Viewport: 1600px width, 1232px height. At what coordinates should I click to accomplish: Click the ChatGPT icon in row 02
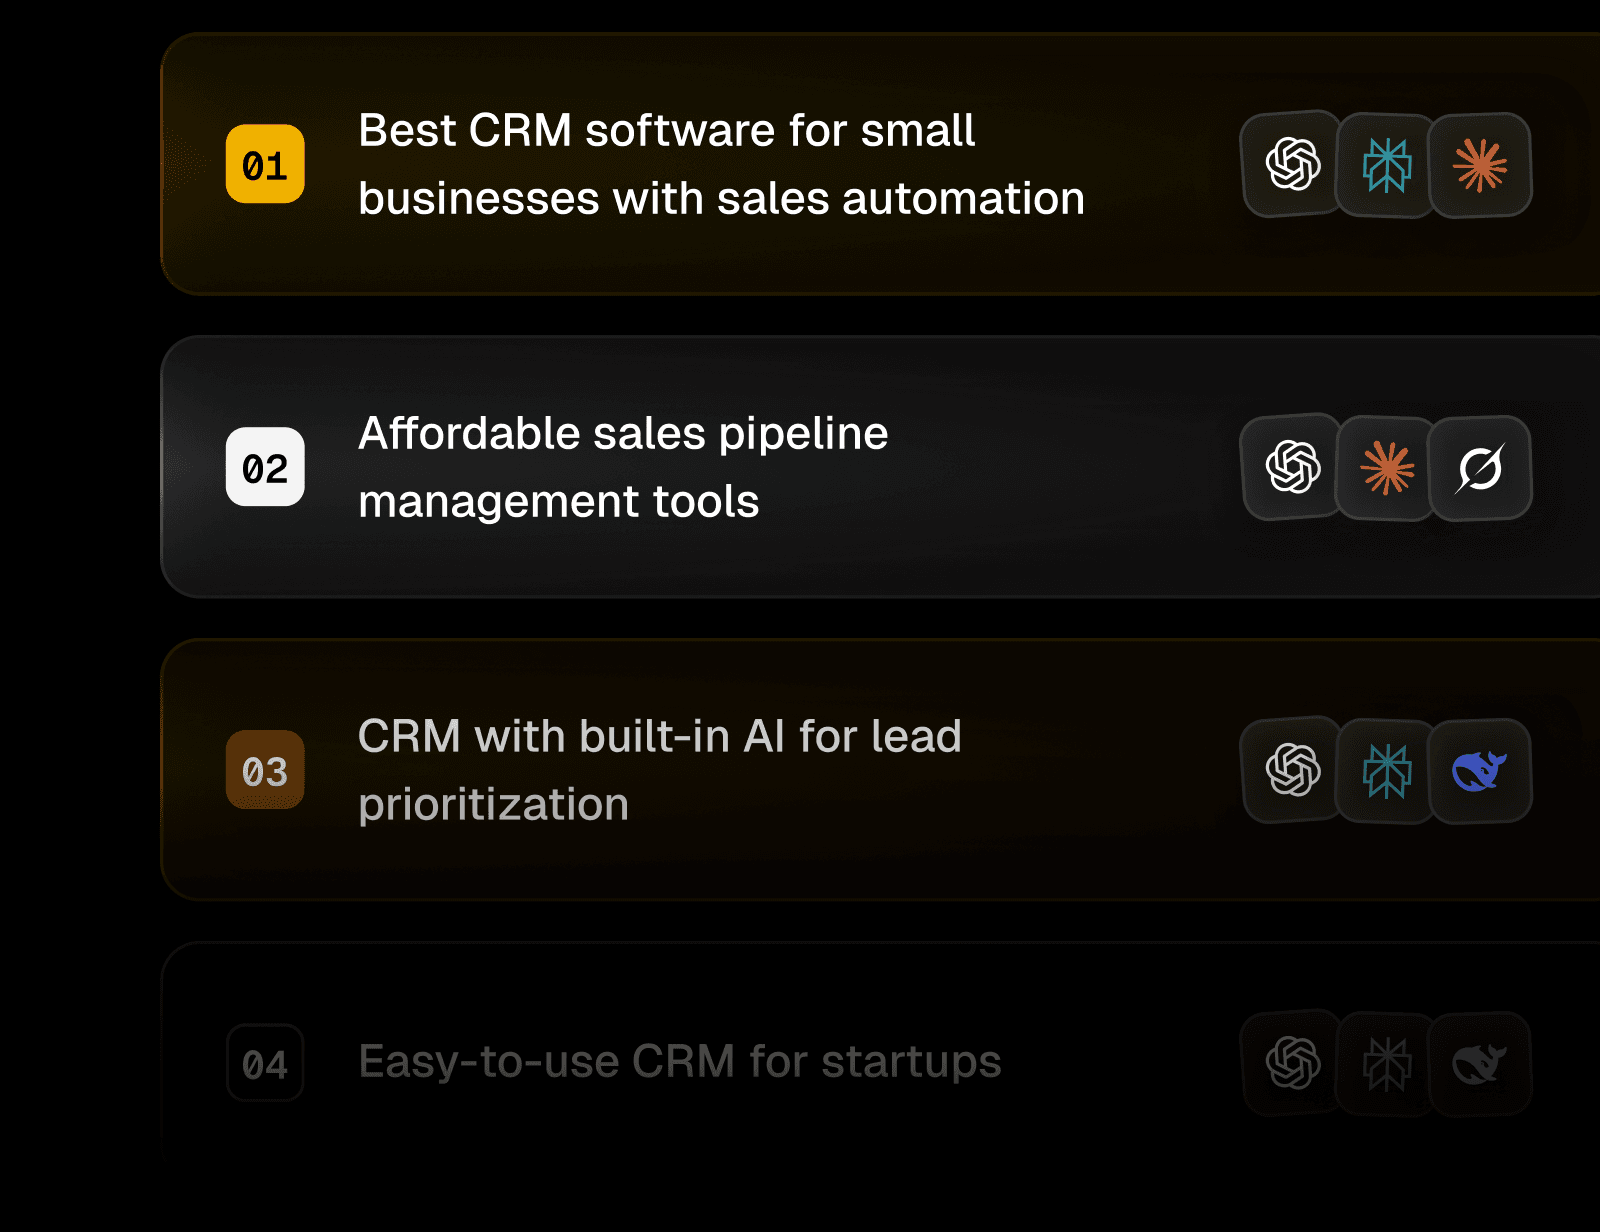click(1292, 467)
